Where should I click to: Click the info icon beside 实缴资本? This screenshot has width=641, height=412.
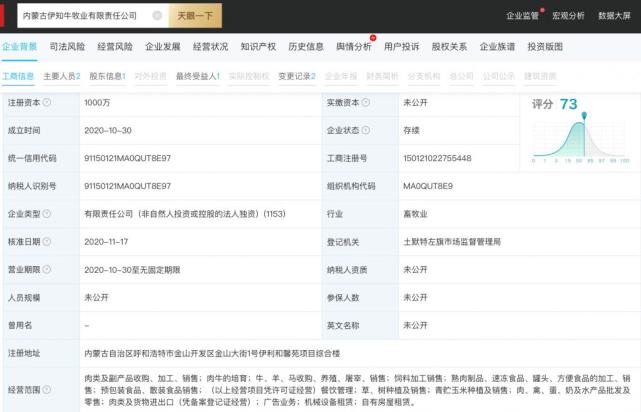tap(366, 102)
